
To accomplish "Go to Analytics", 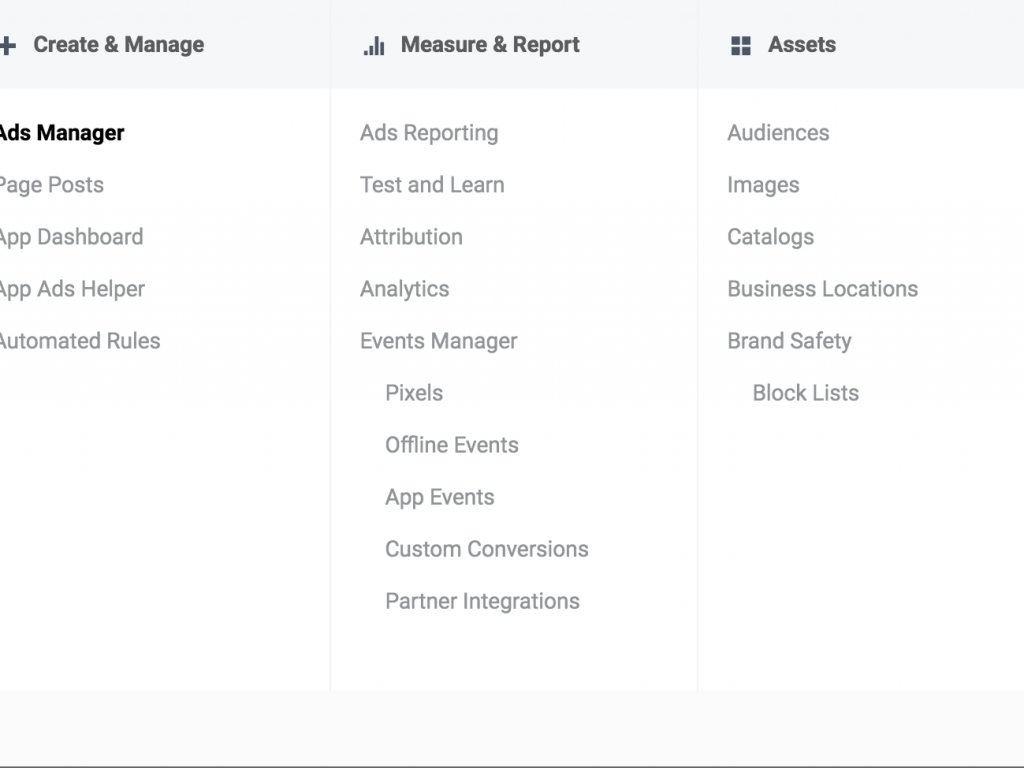I will (405, 289).
